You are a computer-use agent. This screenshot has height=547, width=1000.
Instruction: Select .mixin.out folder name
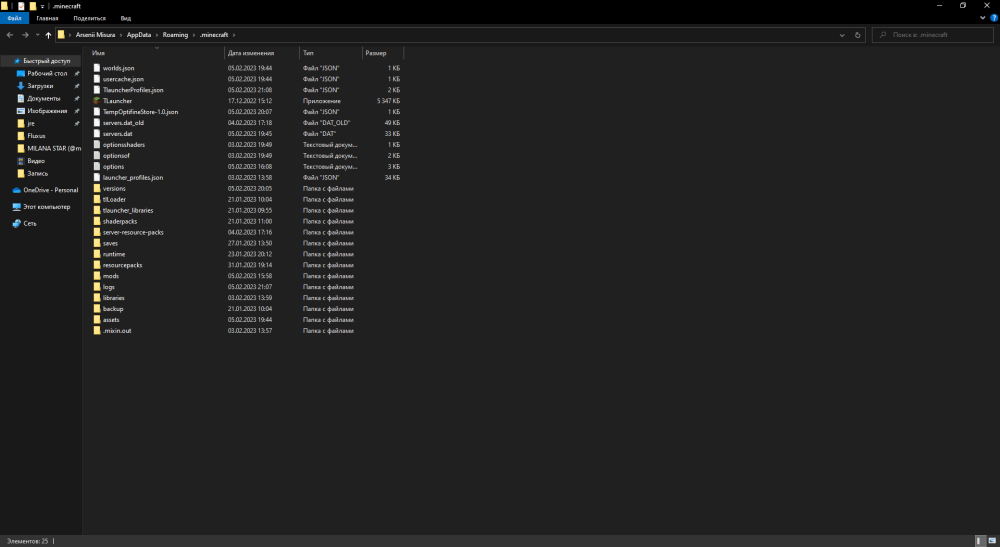pos(117,331)
